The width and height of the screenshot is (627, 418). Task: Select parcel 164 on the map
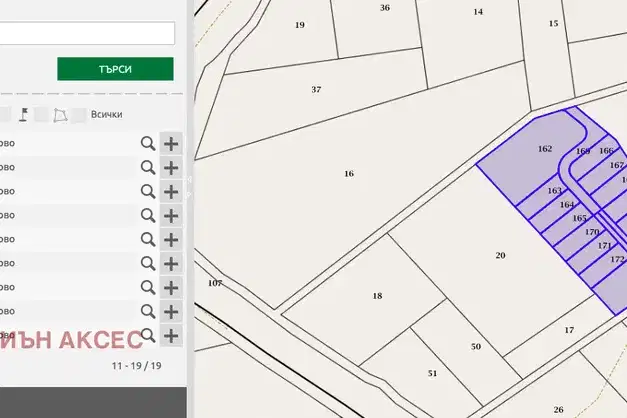point(567,205)
